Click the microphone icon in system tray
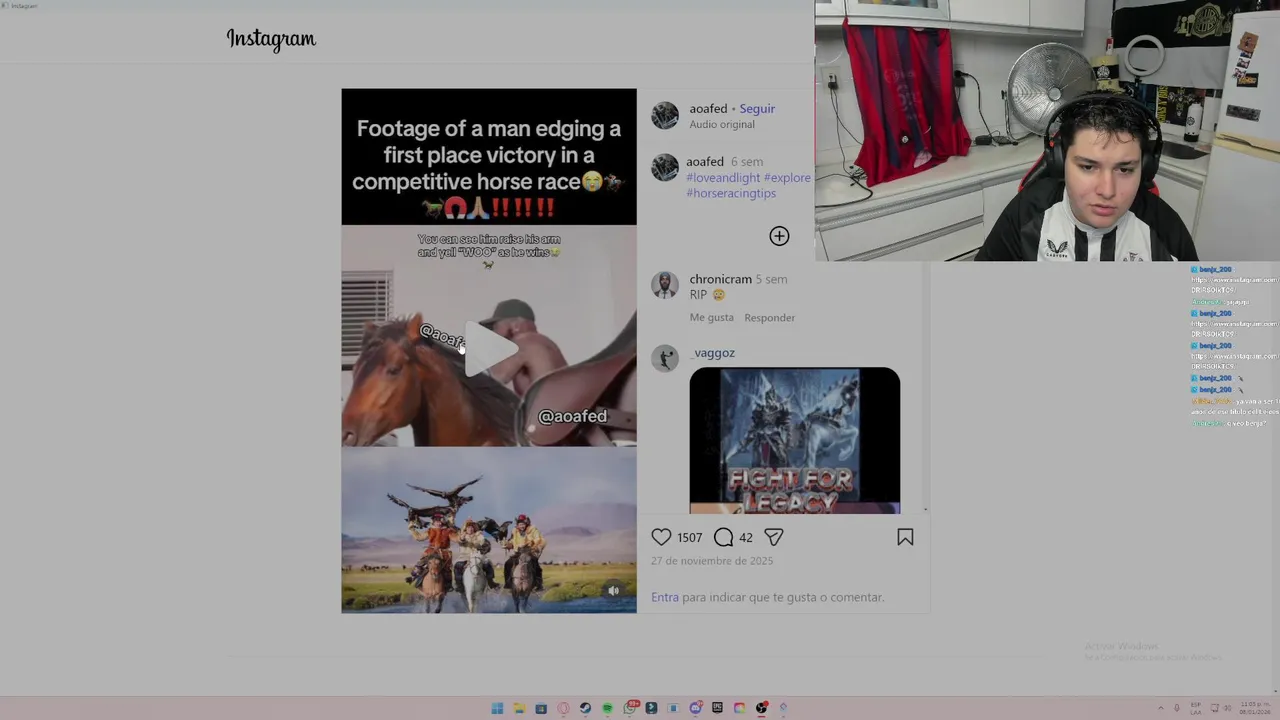Image resolution: width=1280 pixels, height=720 pixels. point(1177,708)
